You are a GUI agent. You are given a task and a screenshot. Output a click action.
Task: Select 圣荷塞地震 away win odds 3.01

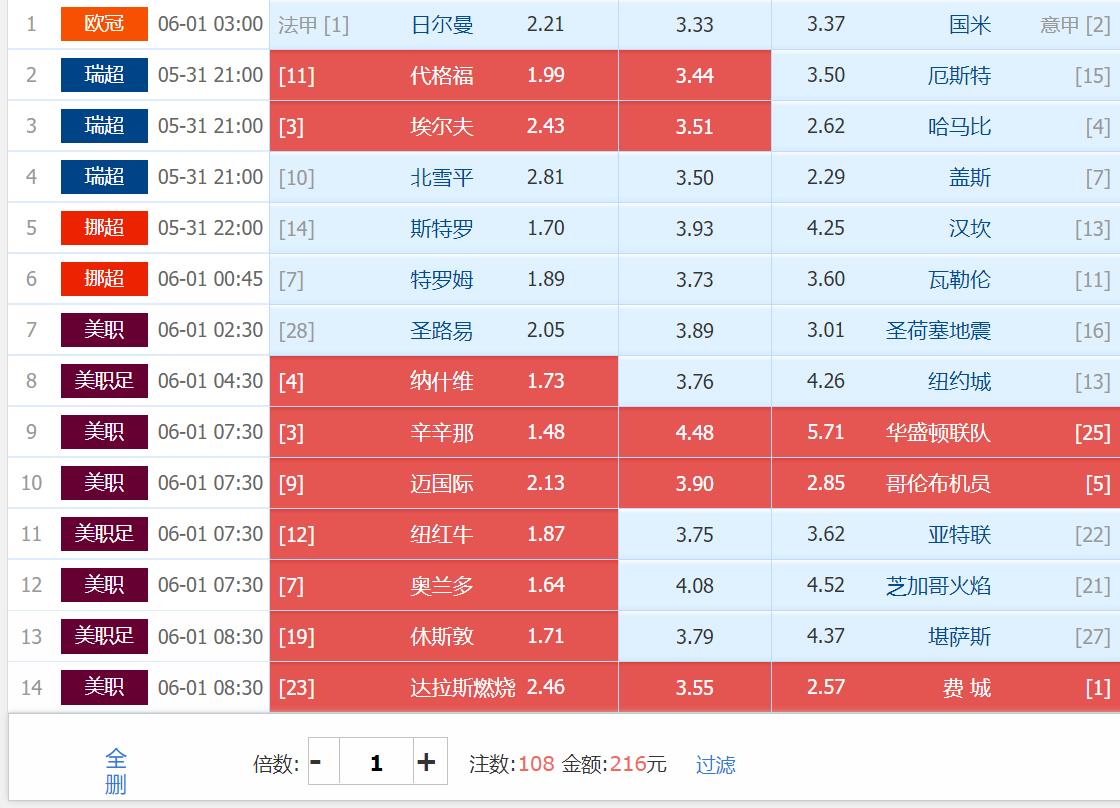click(x=946, y=330)
